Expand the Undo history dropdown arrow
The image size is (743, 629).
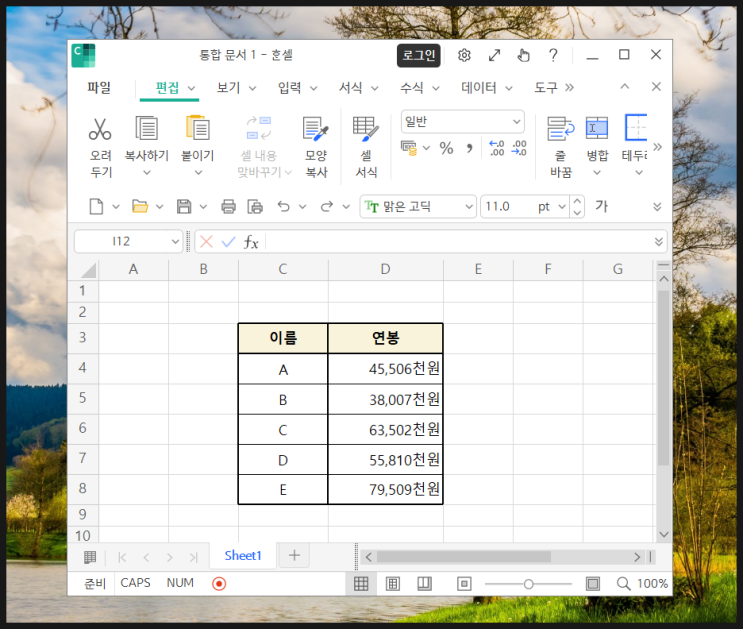click(303, 207)
